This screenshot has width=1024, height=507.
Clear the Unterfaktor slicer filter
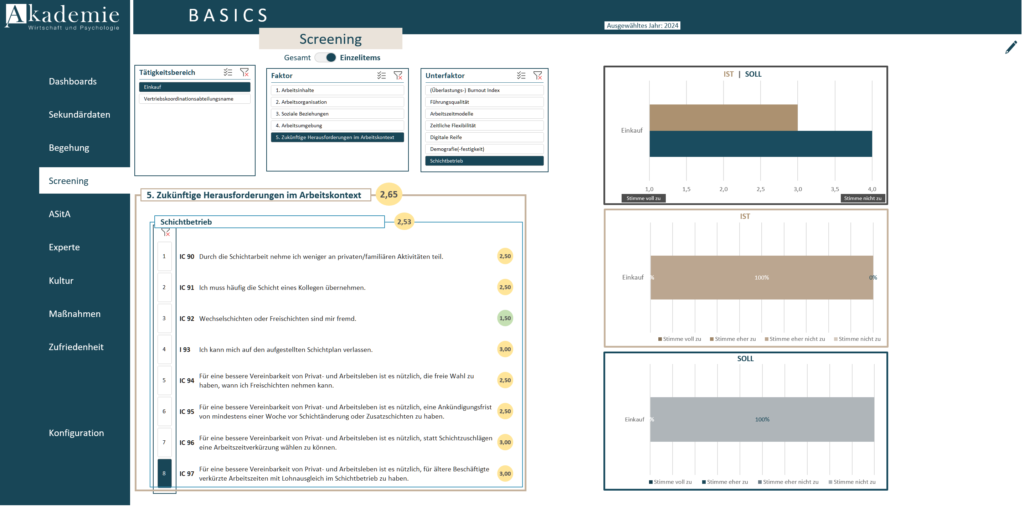pyautogui.click(x=537, y=75)
